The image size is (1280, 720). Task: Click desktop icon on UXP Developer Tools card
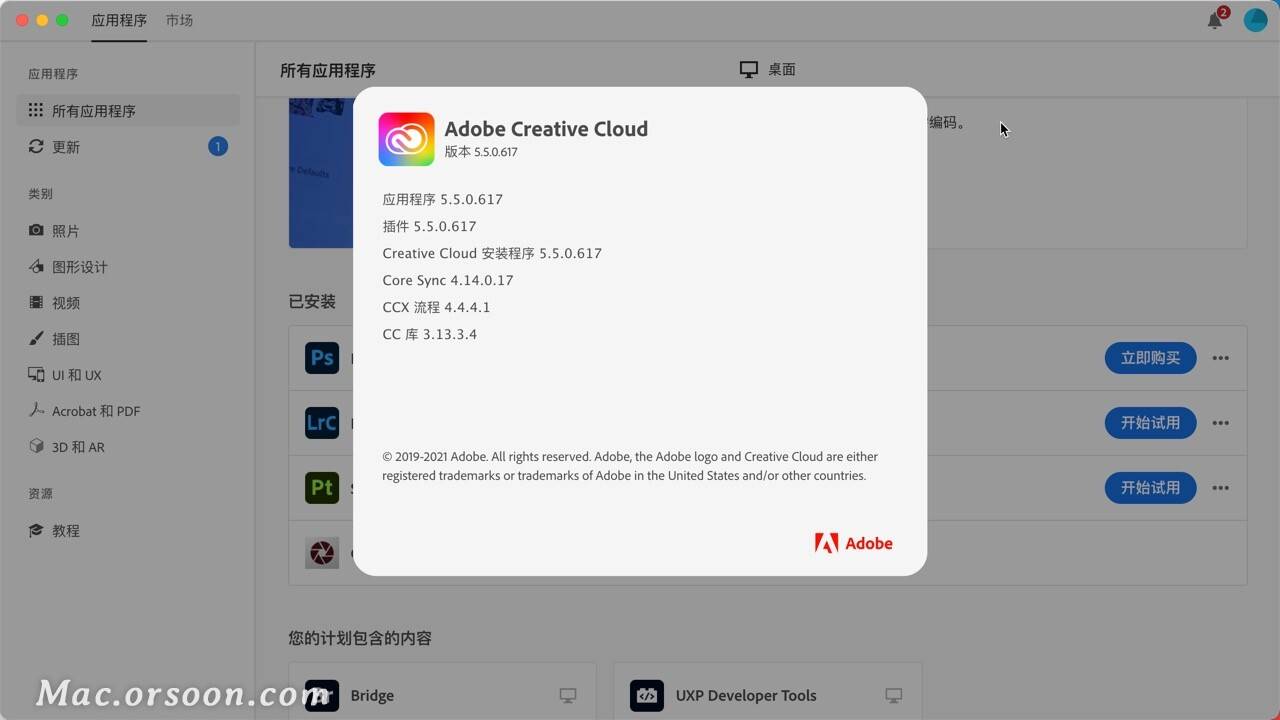coord(893,695)
